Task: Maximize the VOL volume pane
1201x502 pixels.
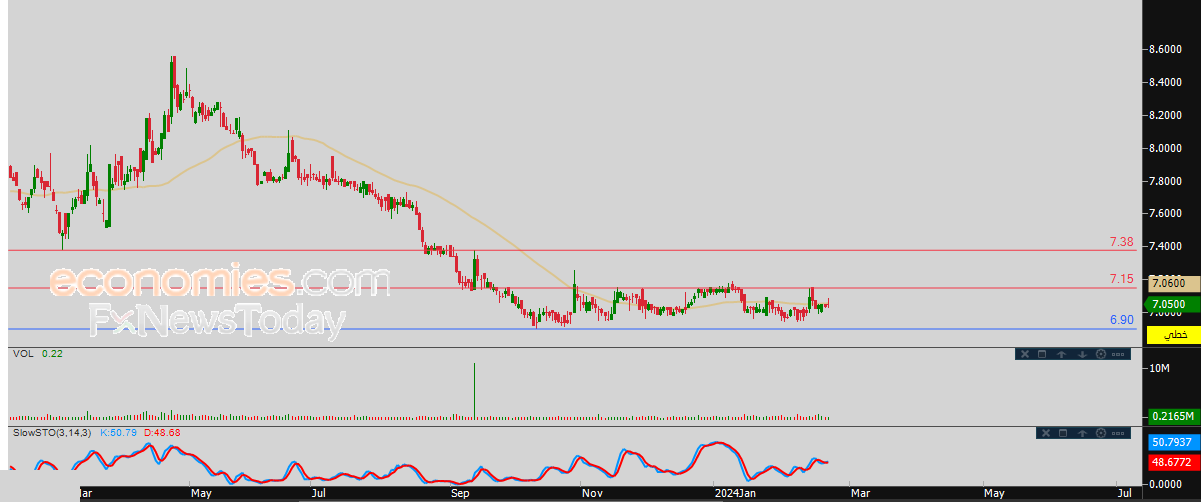Action: [1042, 354]
